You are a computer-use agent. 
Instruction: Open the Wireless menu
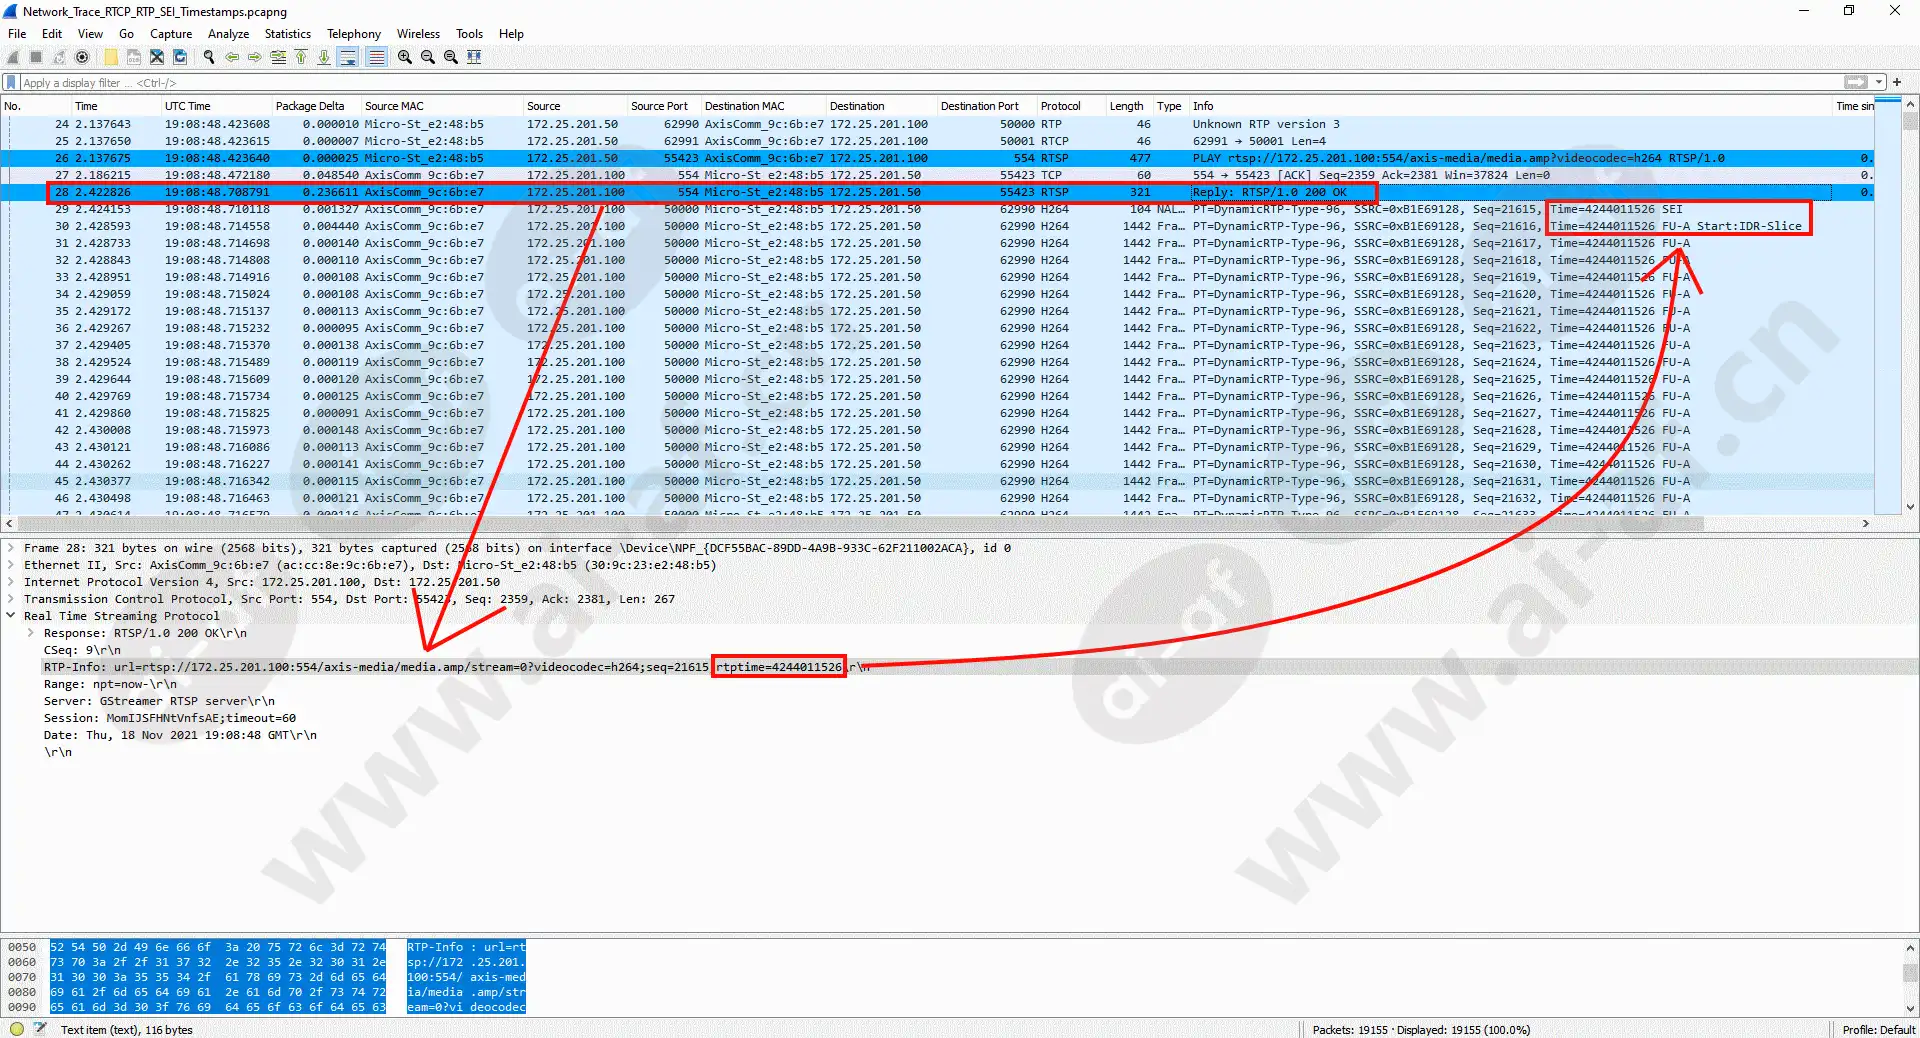pos(418,34)
